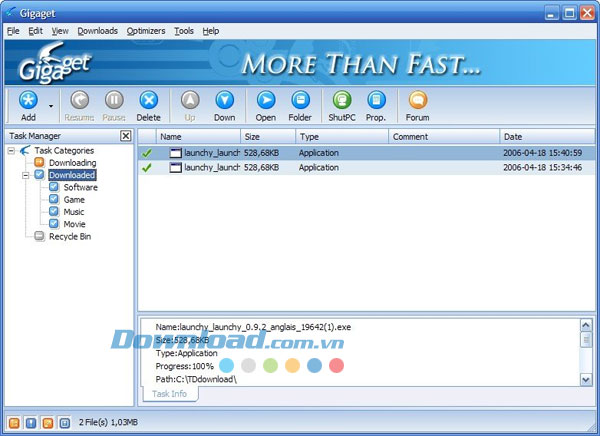Switch to the Task Info tab
The image size is (600, 436).
coord(168,393)
